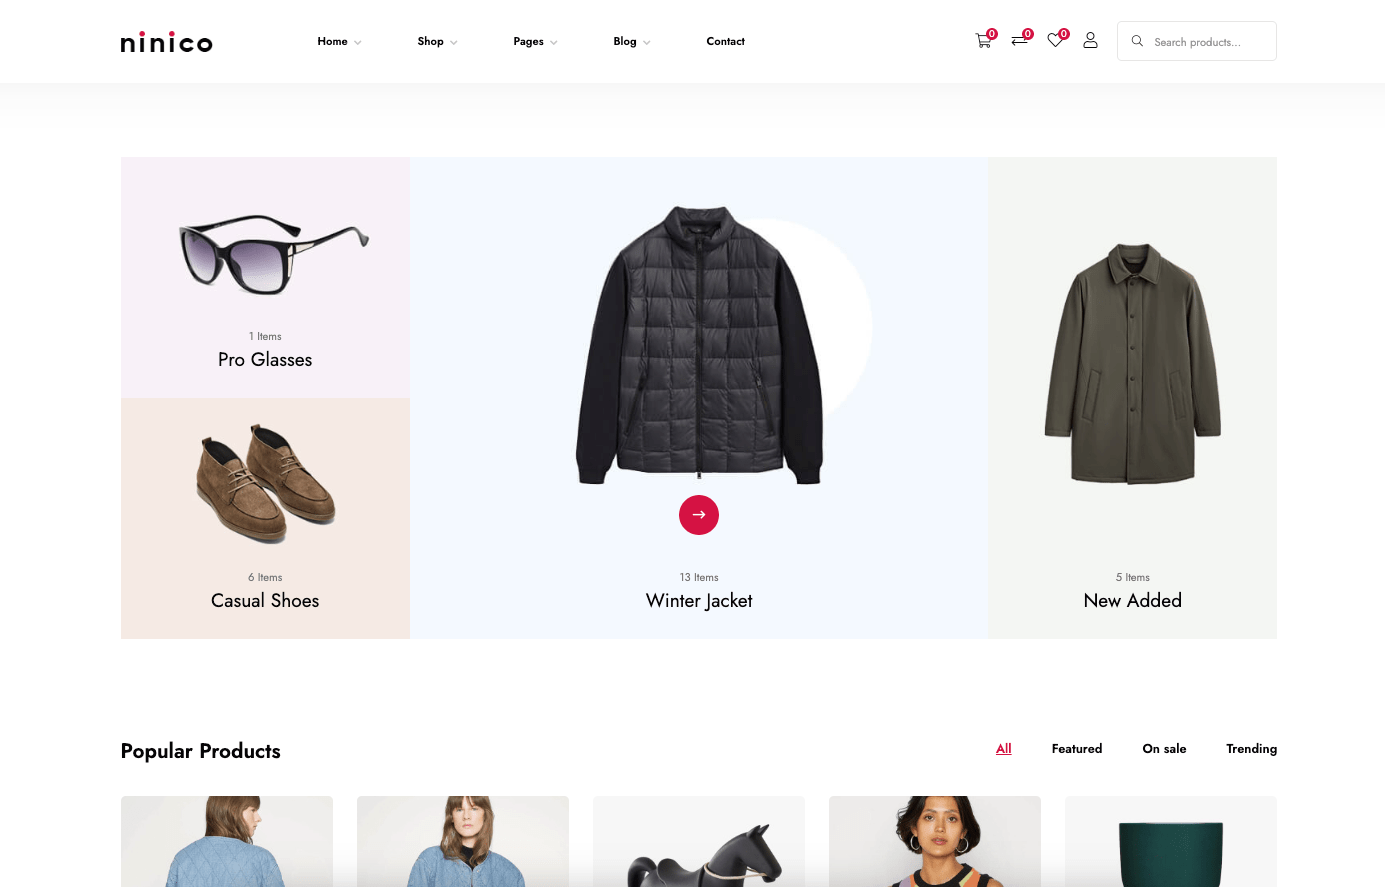Switch to the Trending tab
The width and height of the screenshot is (1385, 887).
tap(1251, 749)
